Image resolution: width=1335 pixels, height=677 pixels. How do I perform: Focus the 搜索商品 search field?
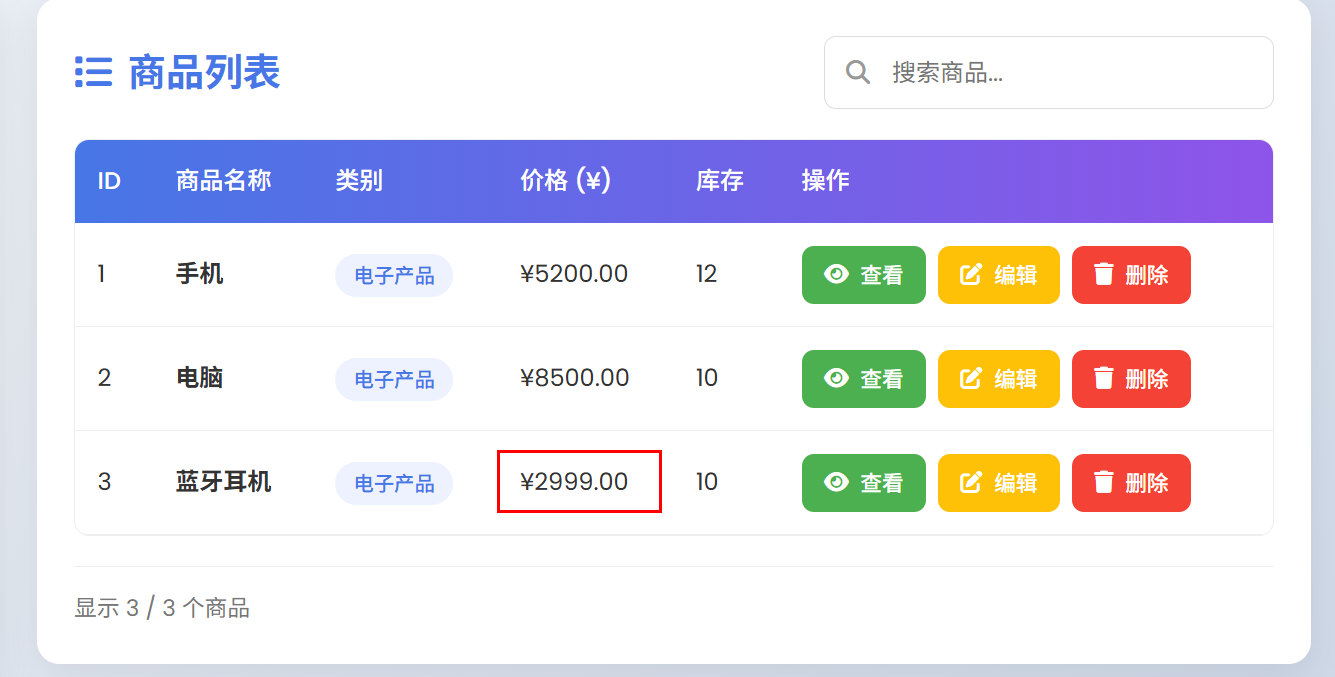tap(1048, 72)
